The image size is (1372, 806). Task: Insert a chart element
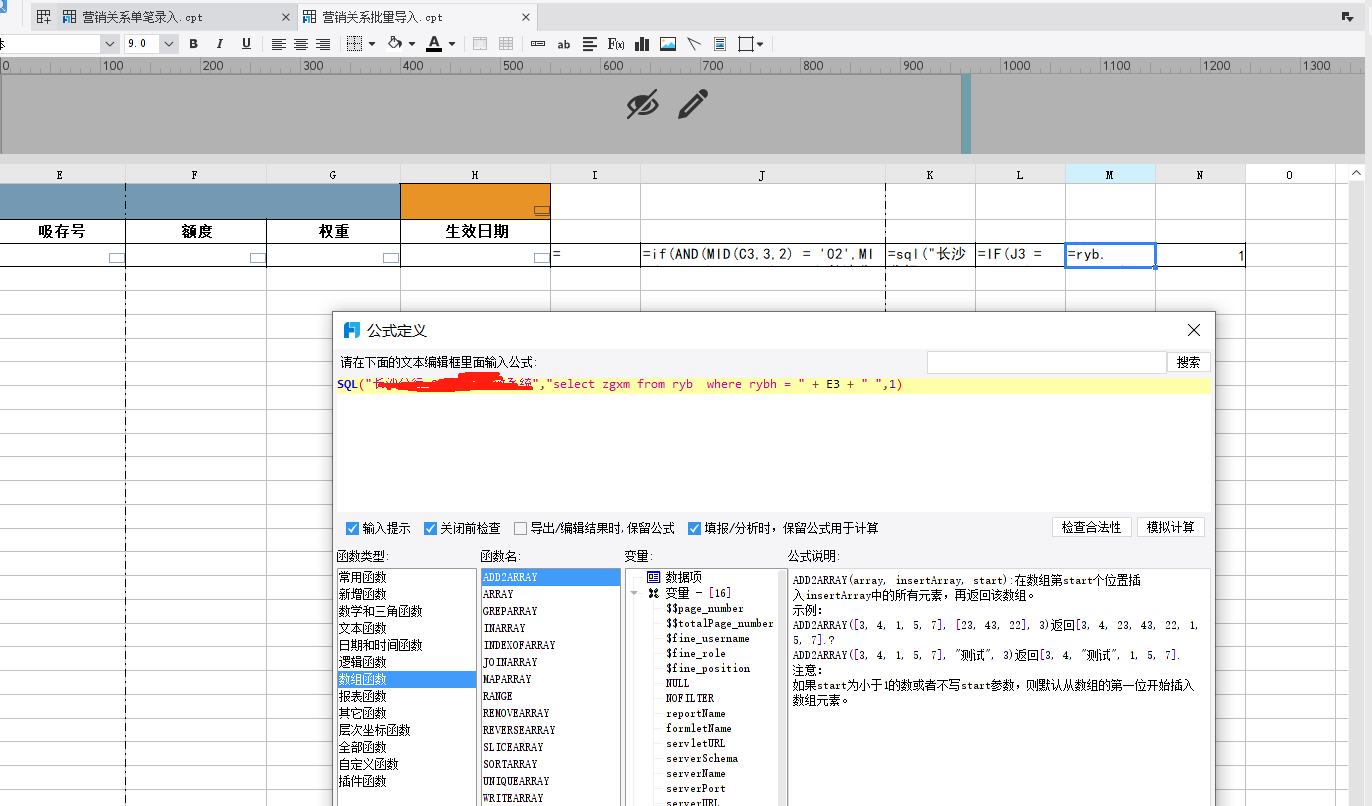pyautogui.click(x=642, y=44)
